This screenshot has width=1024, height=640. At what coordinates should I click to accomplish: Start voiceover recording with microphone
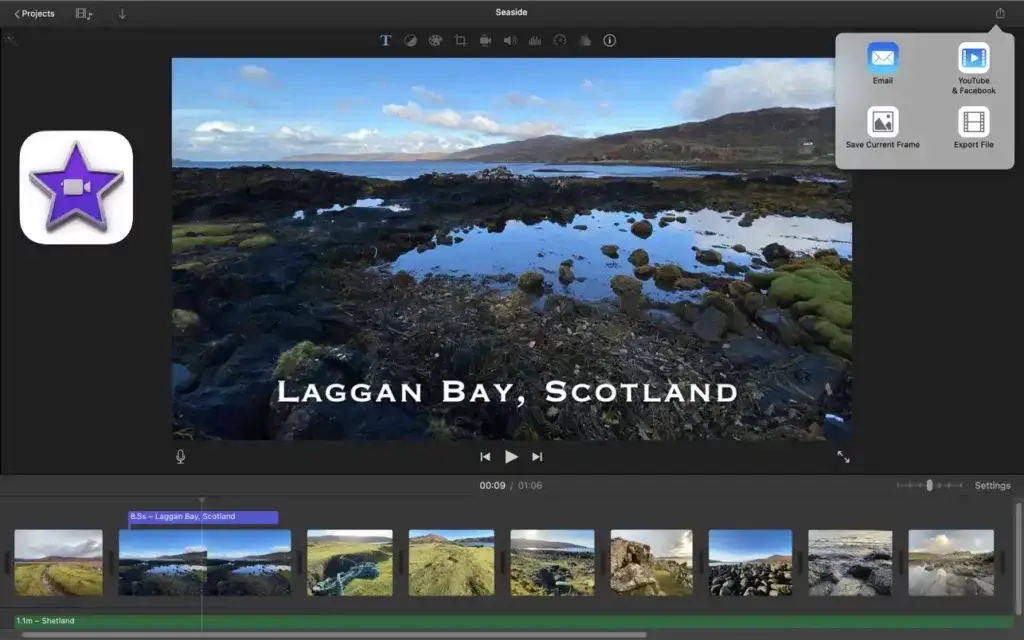point(181,457)
